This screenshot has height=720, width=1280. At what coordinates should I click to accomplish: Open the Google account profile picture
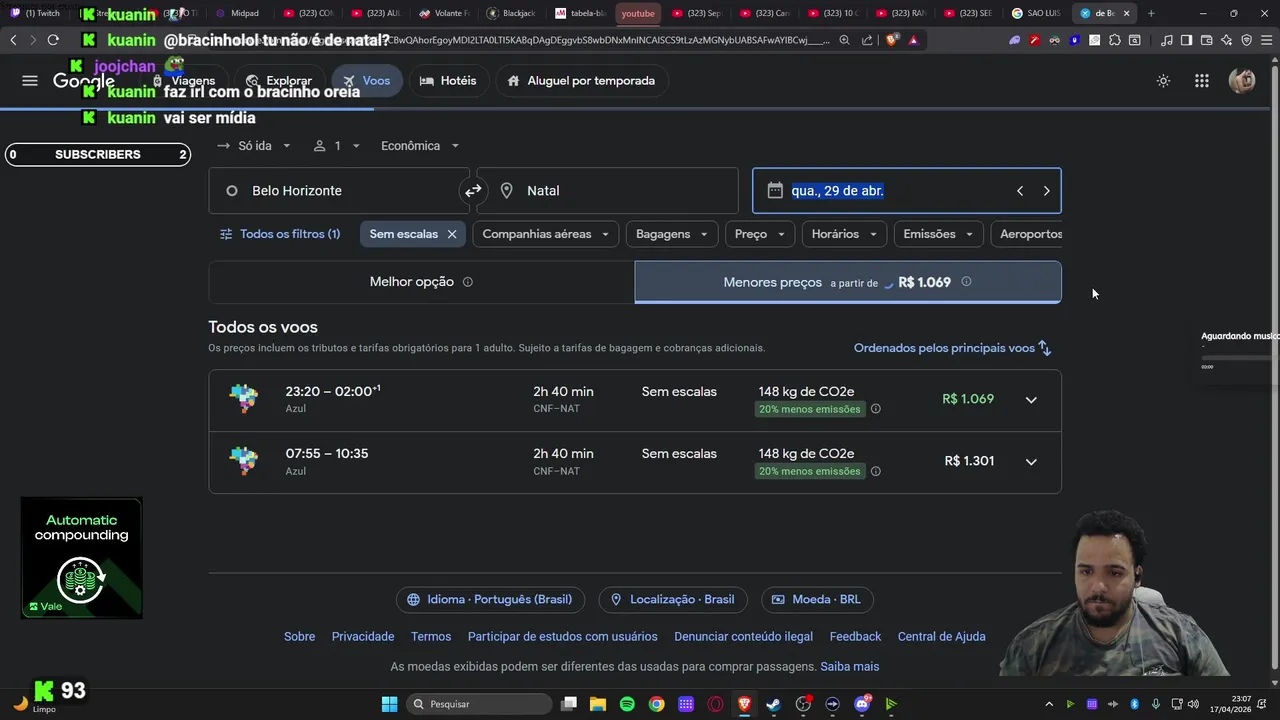[x=1242, y=81]
